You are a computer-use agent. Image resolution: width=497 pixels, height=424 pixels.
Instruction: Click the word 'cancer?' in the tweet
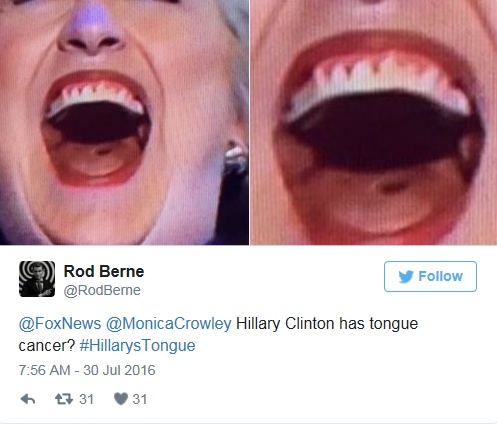coord(47,346)
